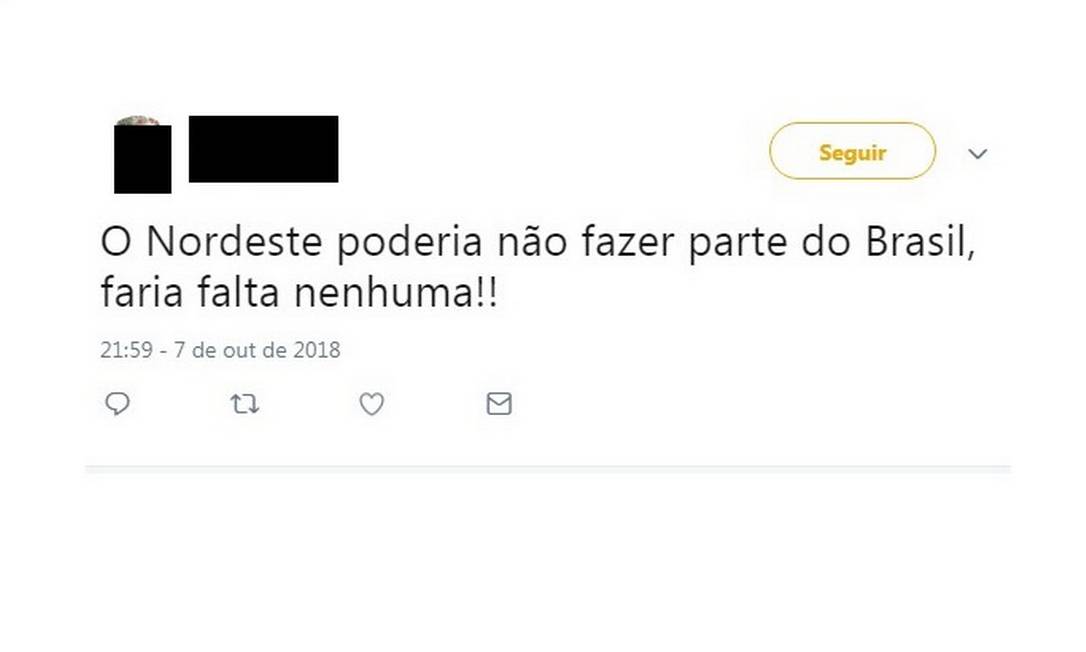Toggle the heart to favorite the tweet
This screenshot has width=1086, height=652.
tap(372, 404)
